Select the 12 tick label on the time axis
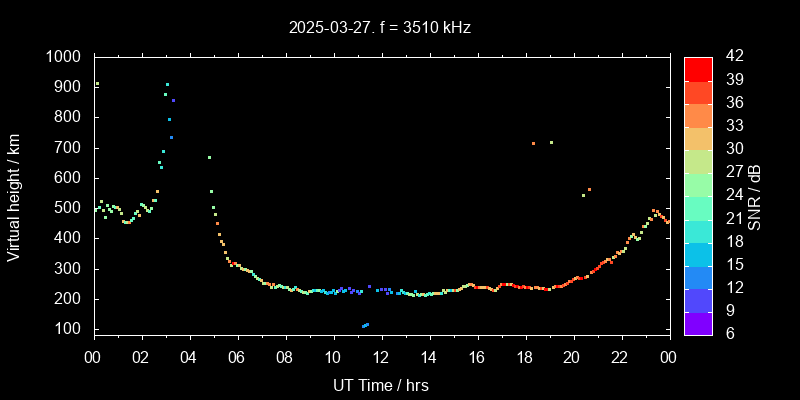This screenshot has height=400, width=800. coord(381,357)
